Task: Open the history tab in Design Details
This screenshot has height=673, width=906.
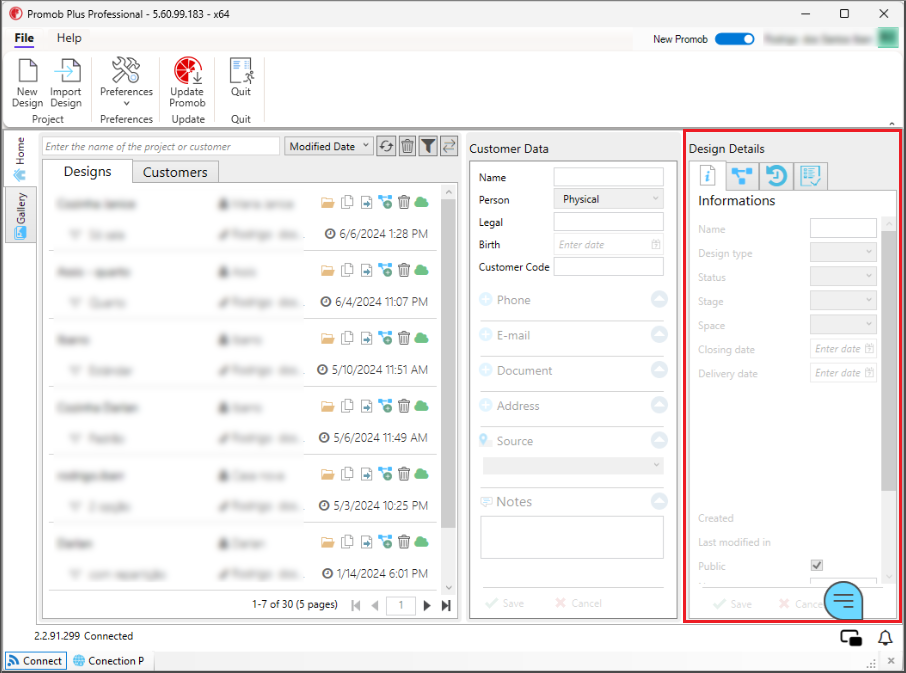Action: click(x=776, y=176)
